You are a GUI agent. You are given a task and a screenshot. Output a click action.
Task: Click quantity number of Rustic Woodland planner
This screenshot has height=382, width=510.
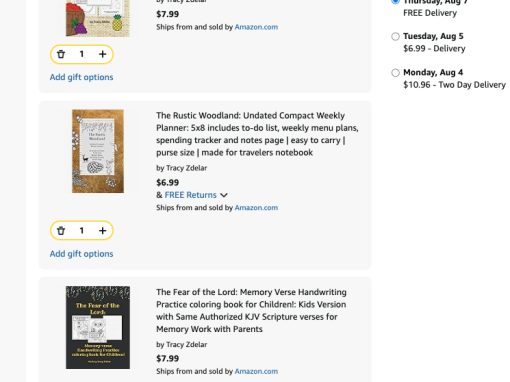82,231
